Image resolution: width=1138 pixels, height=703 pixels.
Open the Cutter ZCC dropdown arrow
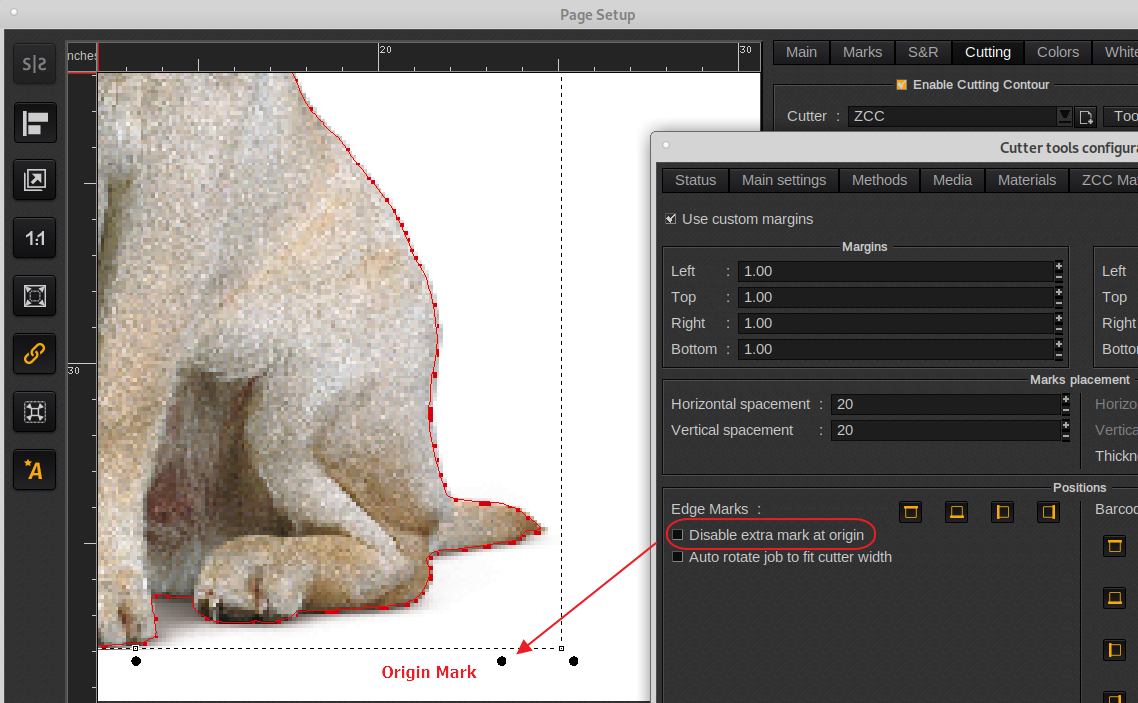click(1065, 116)
